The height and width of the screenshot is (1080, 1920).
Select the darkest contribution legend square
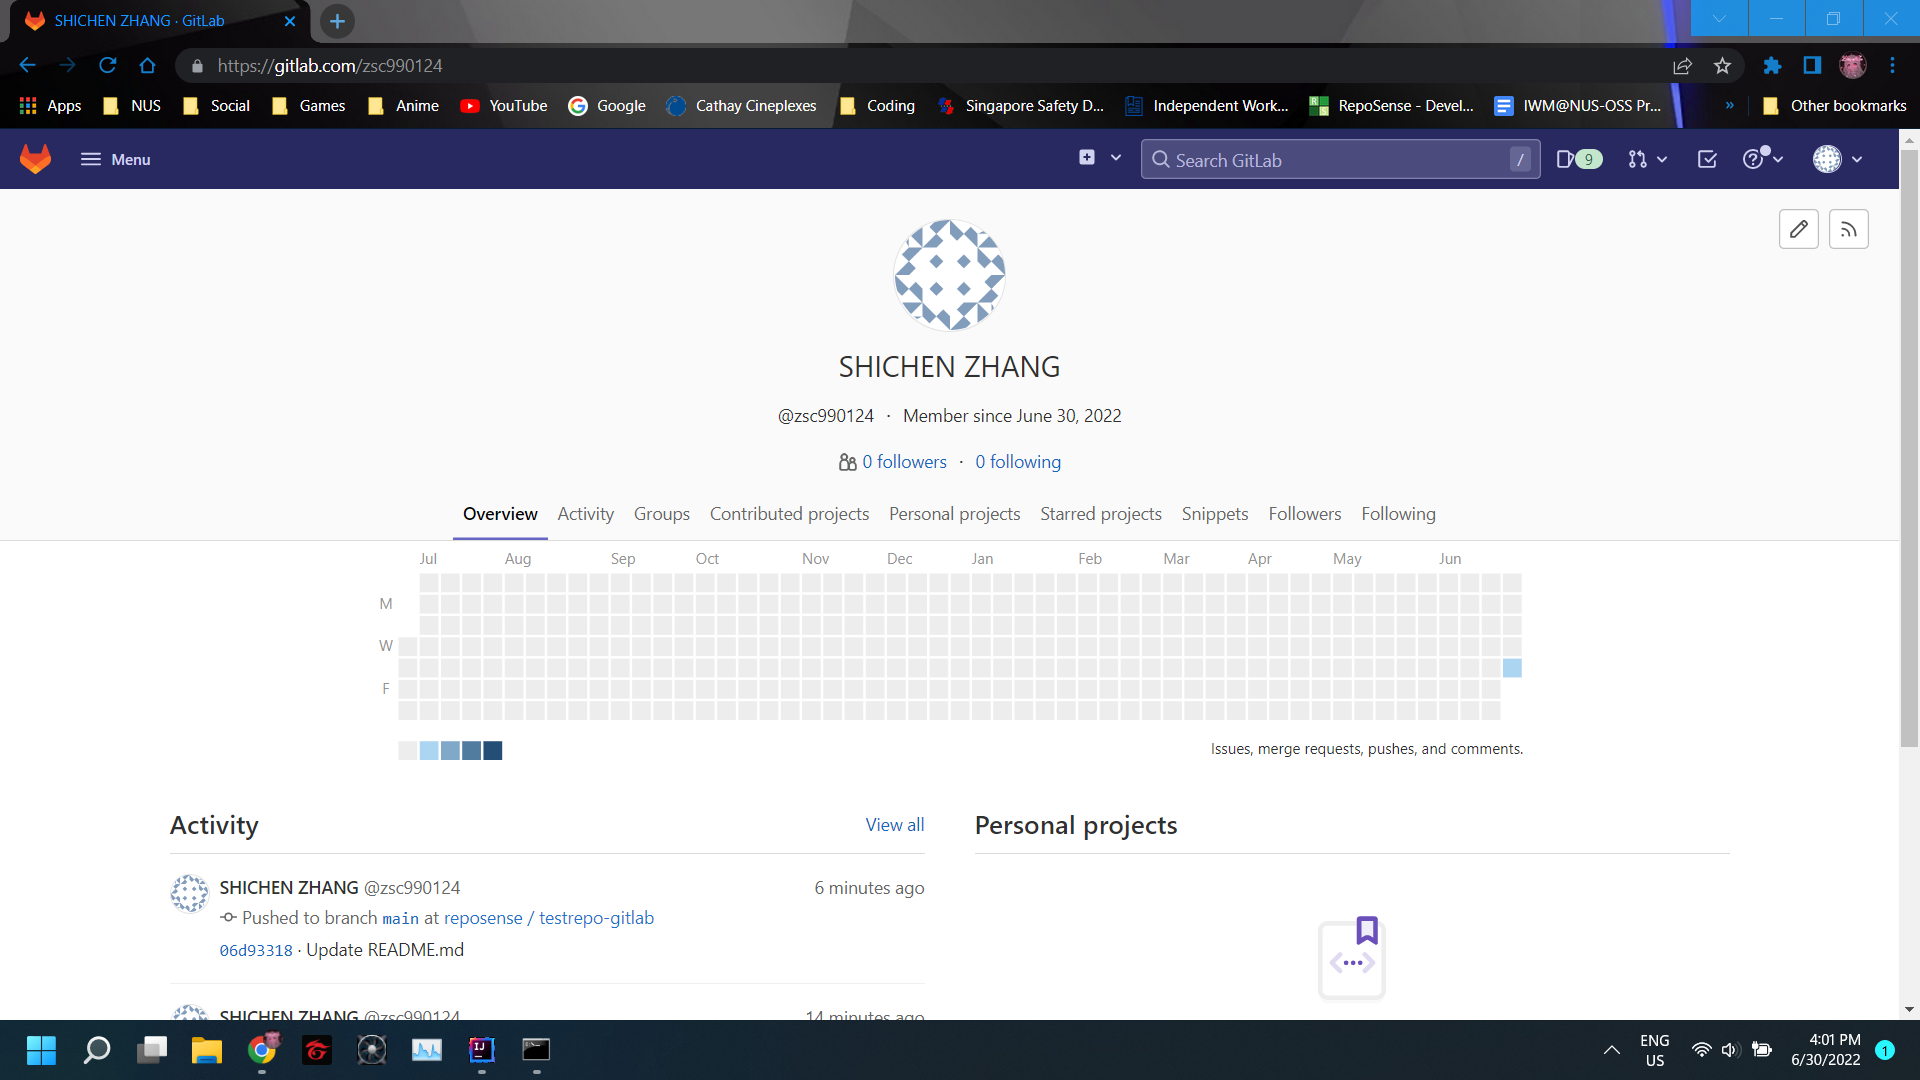pyautogui.click(x=492, y=750)
